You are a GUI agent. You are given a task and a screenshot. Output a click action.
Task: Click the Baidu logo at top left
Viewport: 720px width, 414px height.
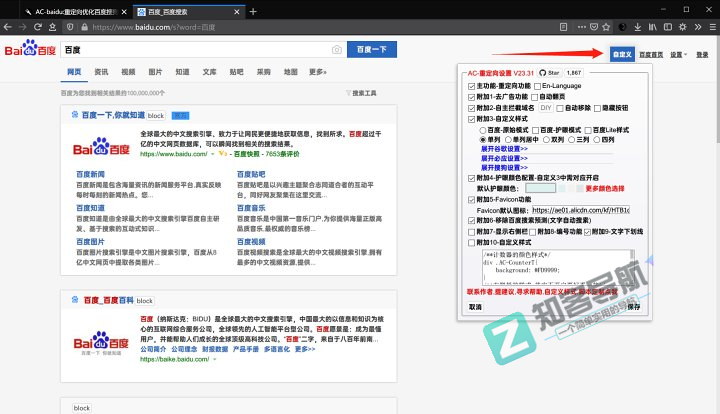tap(30, 48)
